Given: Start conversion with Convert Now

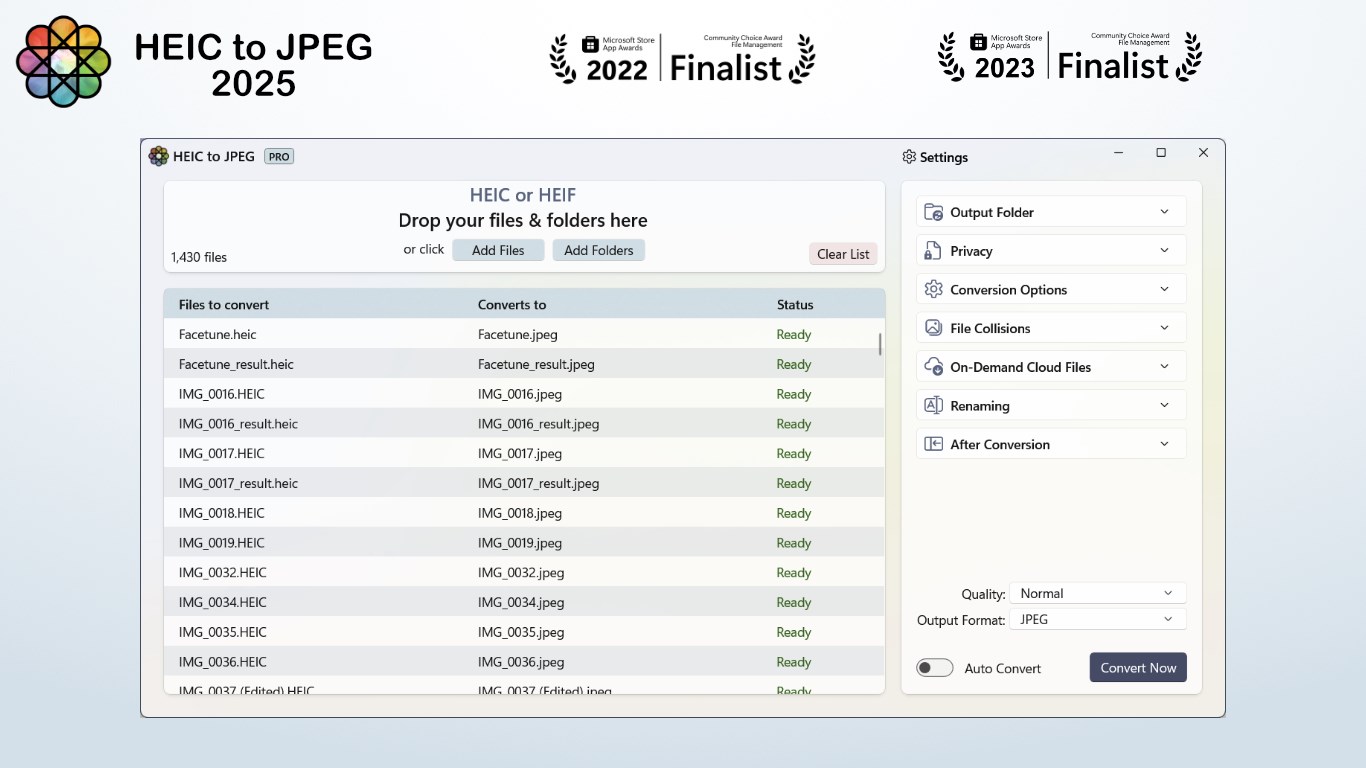Looking at the screenshot, I should pos(1138,668).
